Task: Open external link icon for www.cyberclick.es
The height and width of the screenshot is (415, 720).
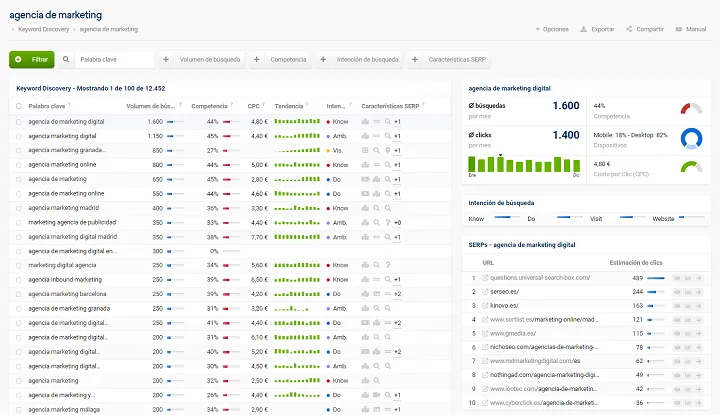Action: [484, 403]
